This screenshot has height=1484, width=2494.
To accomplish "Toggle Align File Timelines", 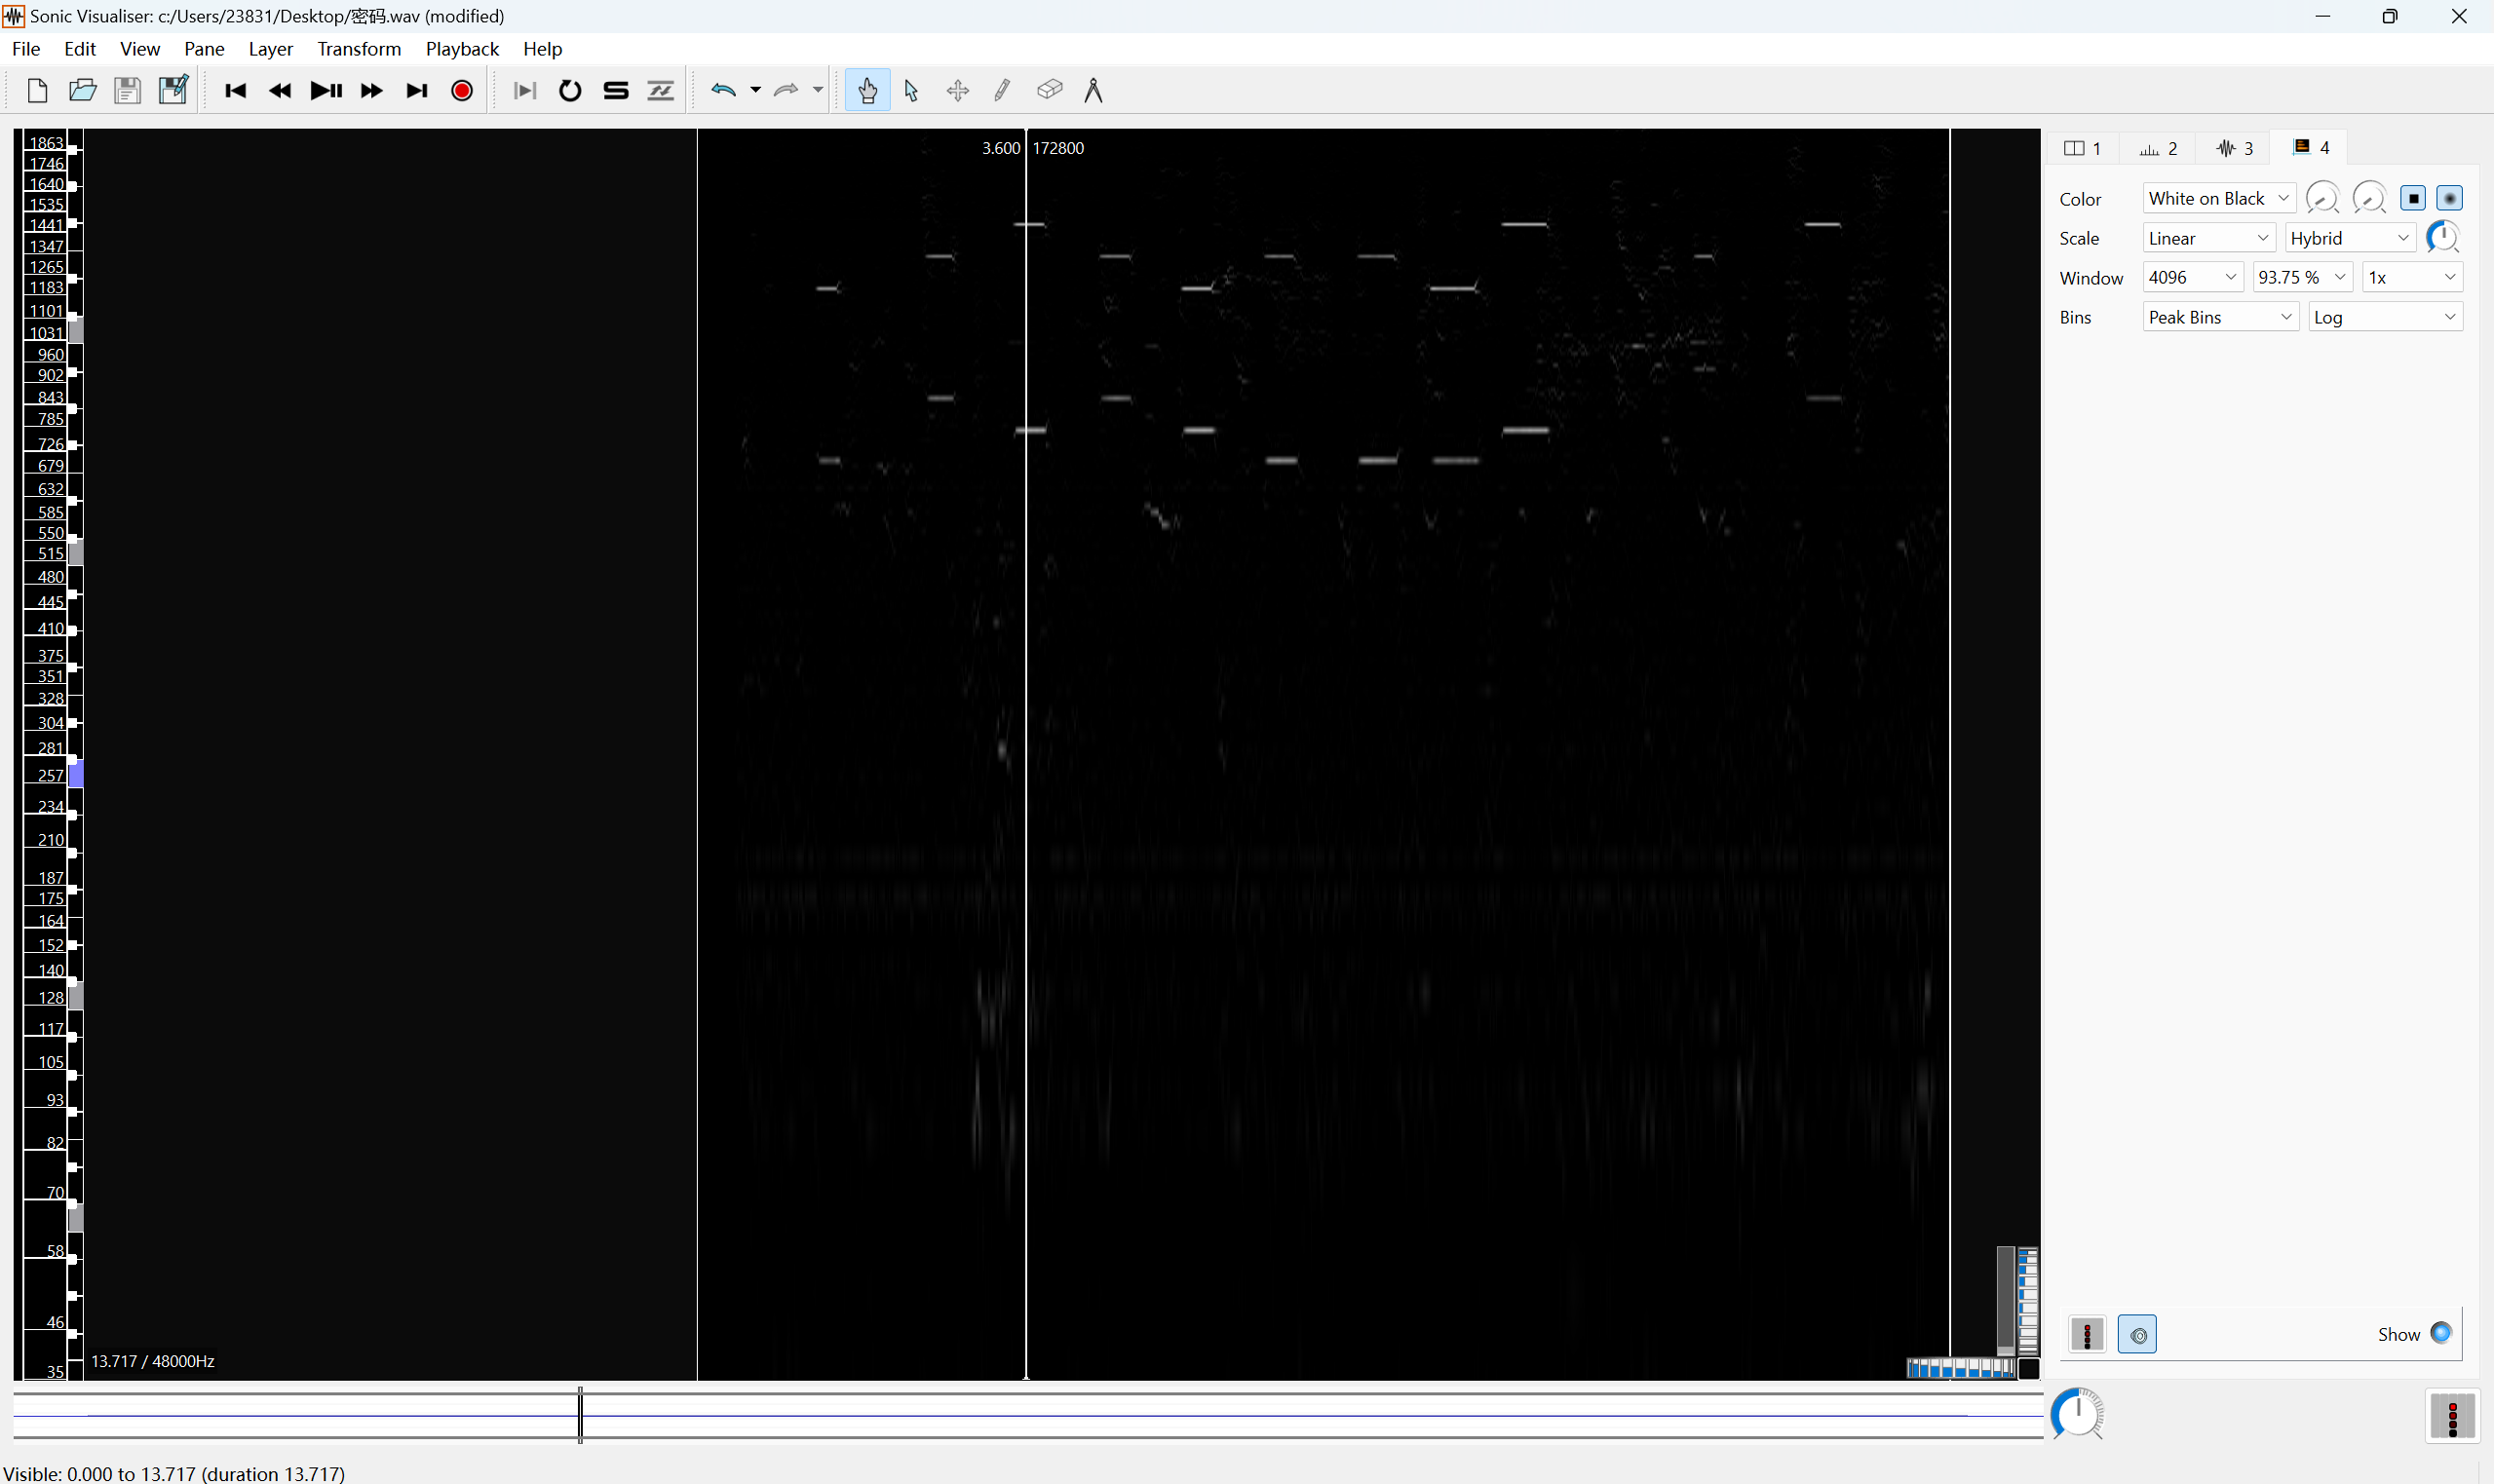I will coord(661,91).
